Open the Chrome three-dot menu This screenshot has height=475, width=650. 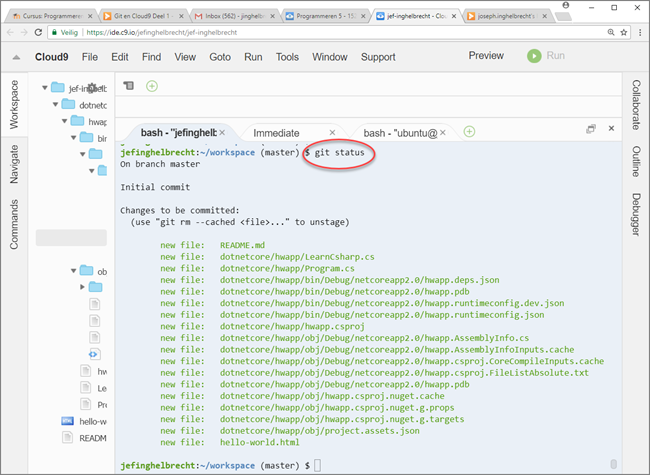(x=640, y=32)
